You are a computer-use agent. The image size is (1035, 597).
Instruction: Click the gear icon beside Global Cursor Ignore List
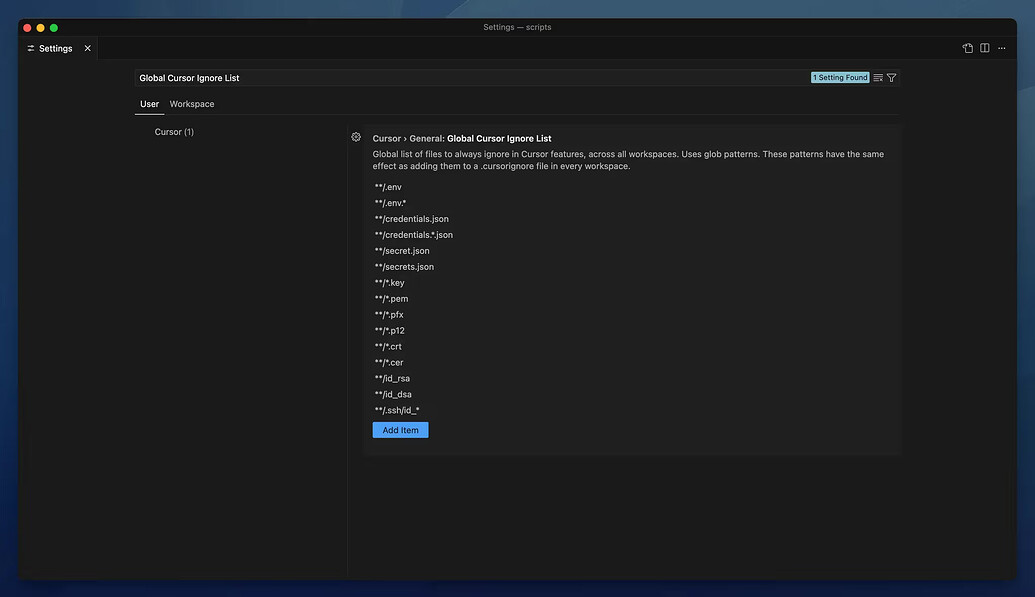(356, 136)
